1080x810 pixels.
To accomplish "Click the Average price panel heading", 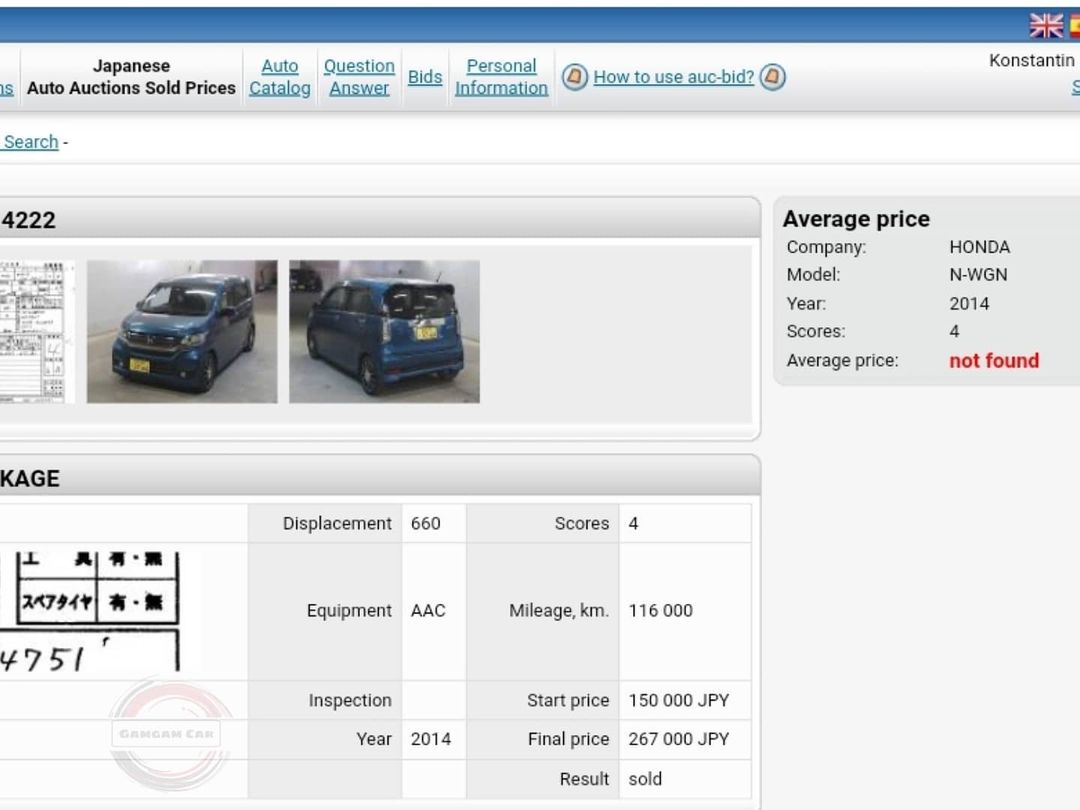I will [x=856, y=219].
